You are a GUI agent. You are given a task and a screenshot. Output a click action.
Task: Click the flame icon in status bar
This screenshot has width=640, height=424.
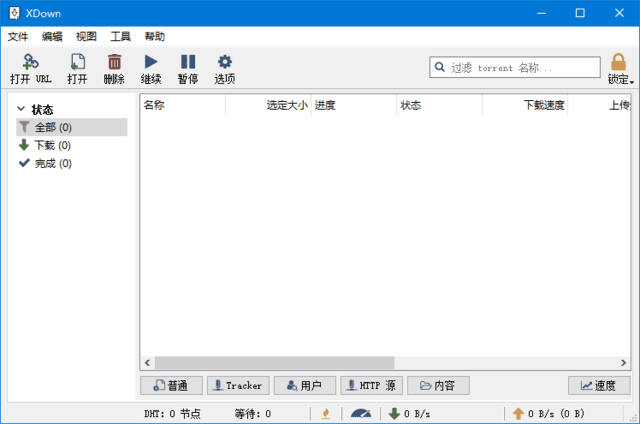click(325, 413)
